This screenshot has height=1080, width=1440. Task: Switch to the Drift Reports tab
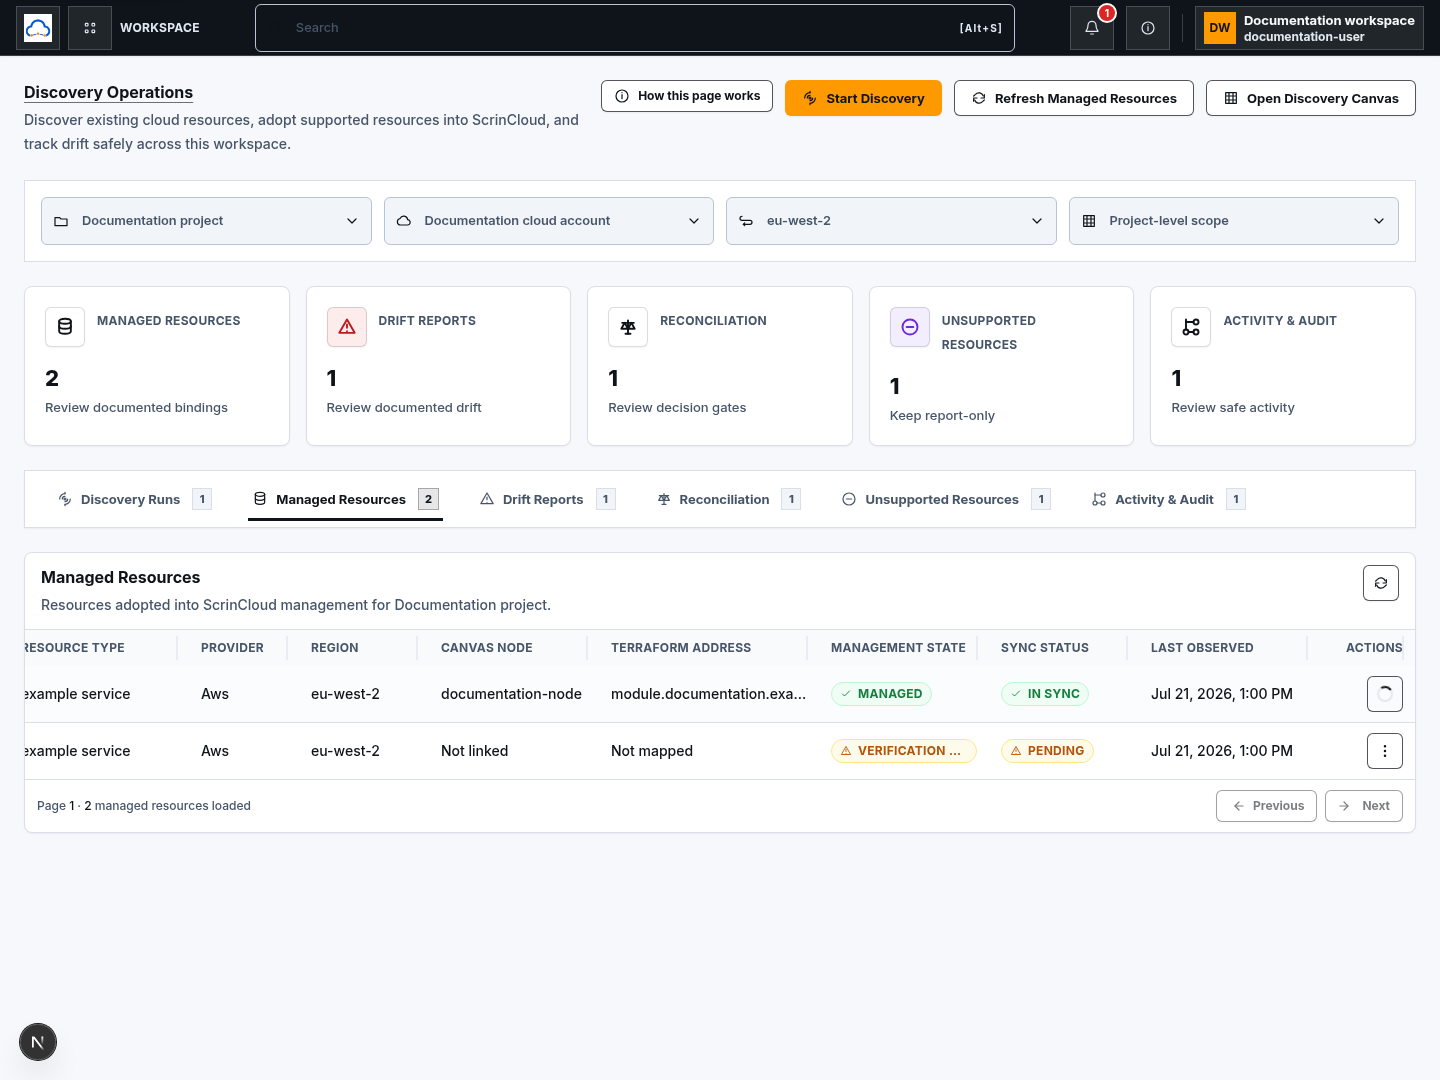tap(546, 499)
